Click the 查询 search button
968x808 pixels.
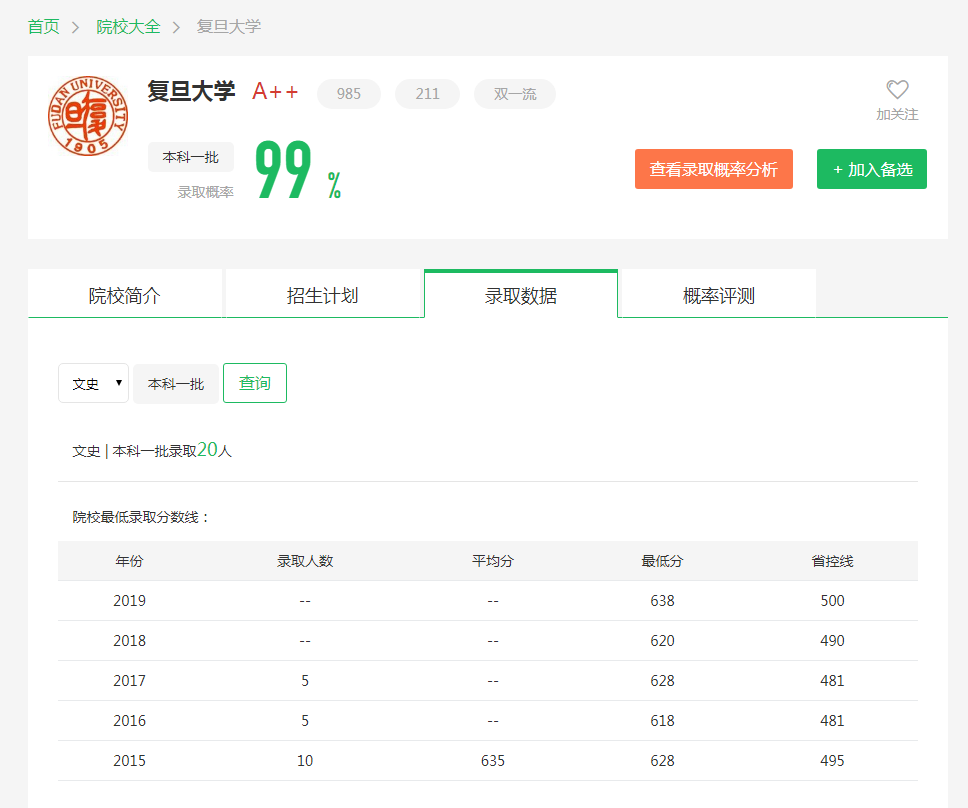[x=255, y=383]
